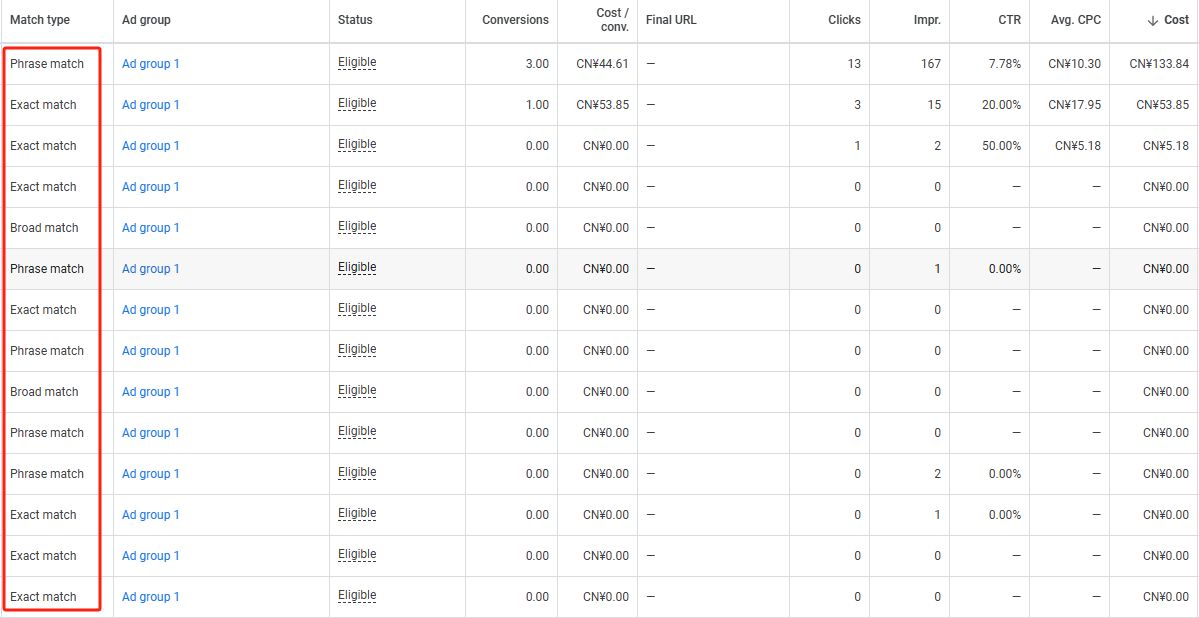
Task: Click Eligible status in the 7.78% CTR row
Action: tap(357, 62)
